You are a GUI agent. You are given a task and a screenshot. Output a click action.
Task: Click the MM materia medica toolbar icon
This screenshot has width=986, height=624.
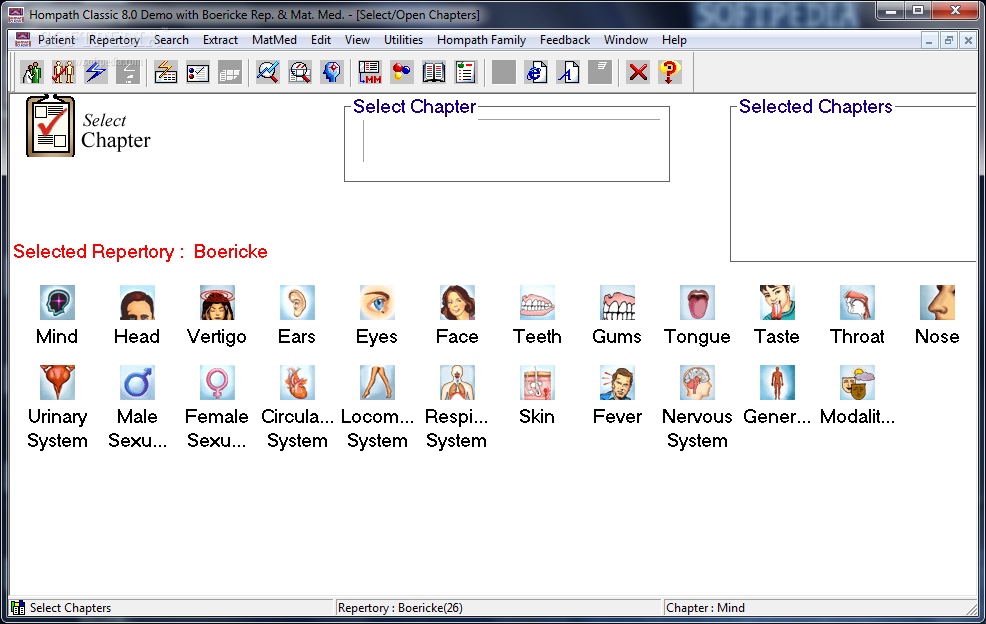[370, 72]
